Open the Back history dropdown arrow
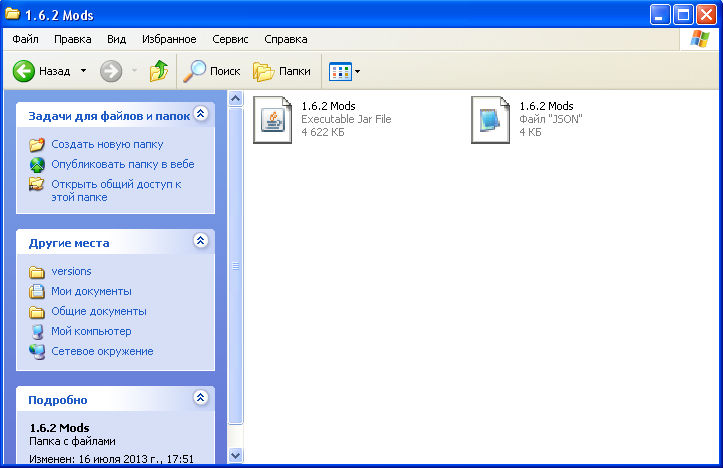 pos(83,71)
